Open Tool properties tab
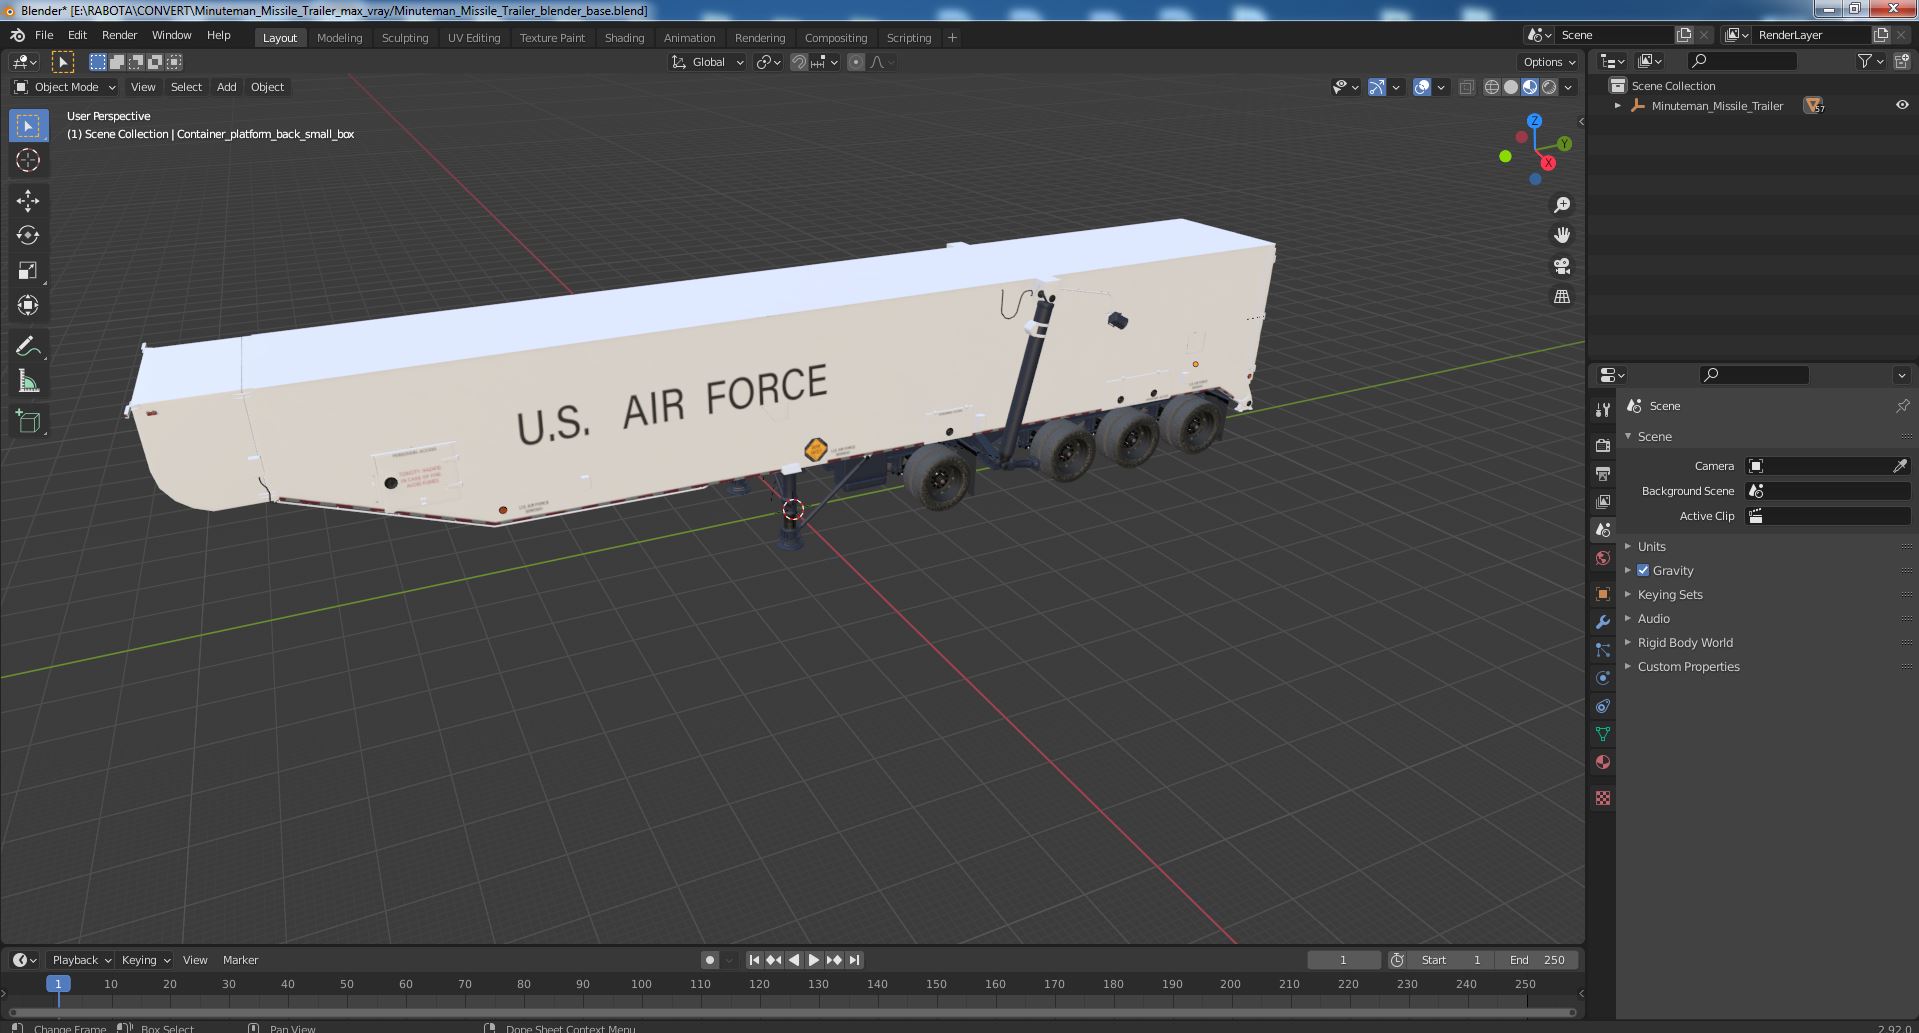 point(1603,409)
